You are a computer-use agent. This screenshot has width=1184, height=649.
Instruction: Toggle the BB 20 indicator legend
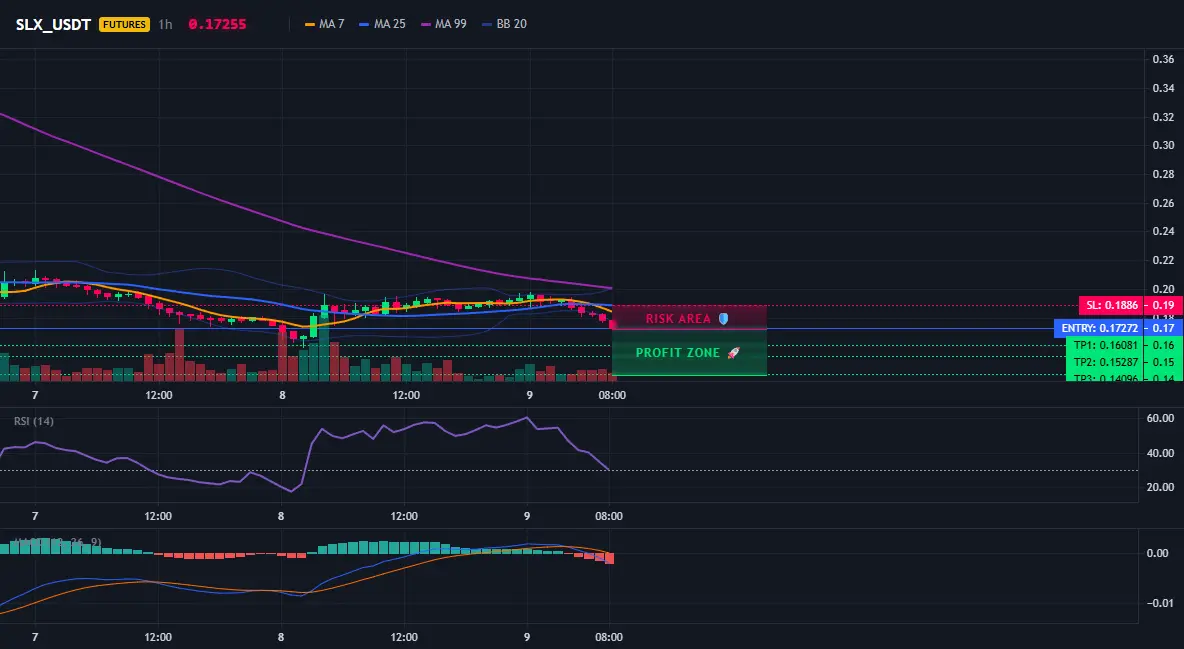504,24
